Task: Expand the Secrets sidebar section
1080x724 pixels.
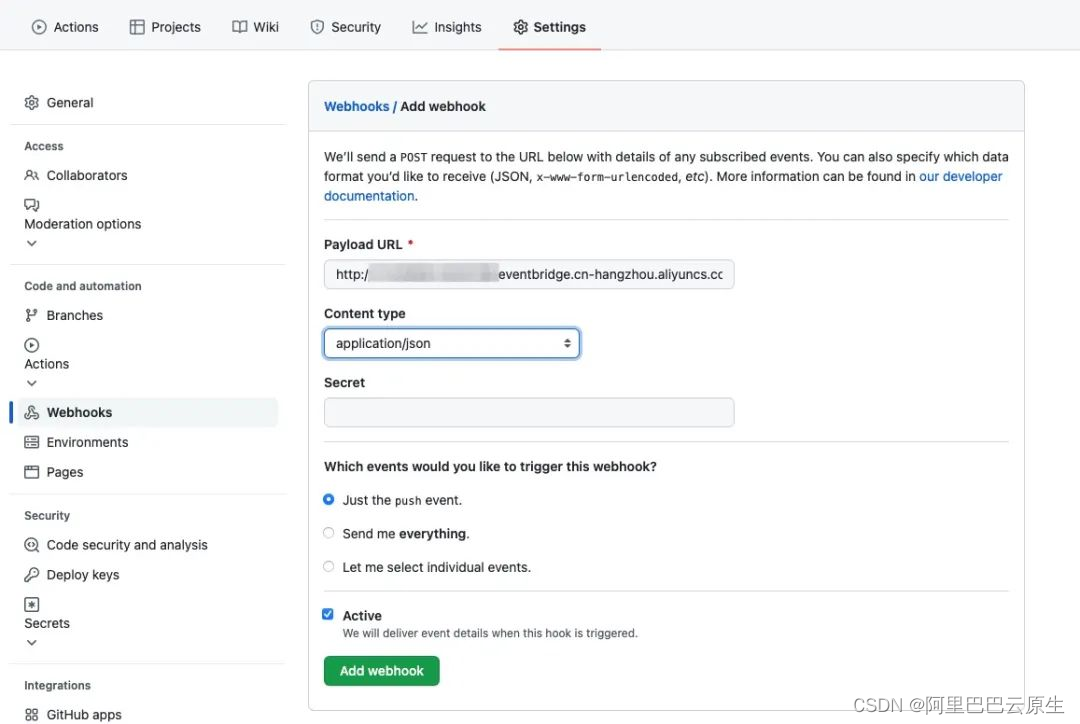Action: [x=32, y=642]
